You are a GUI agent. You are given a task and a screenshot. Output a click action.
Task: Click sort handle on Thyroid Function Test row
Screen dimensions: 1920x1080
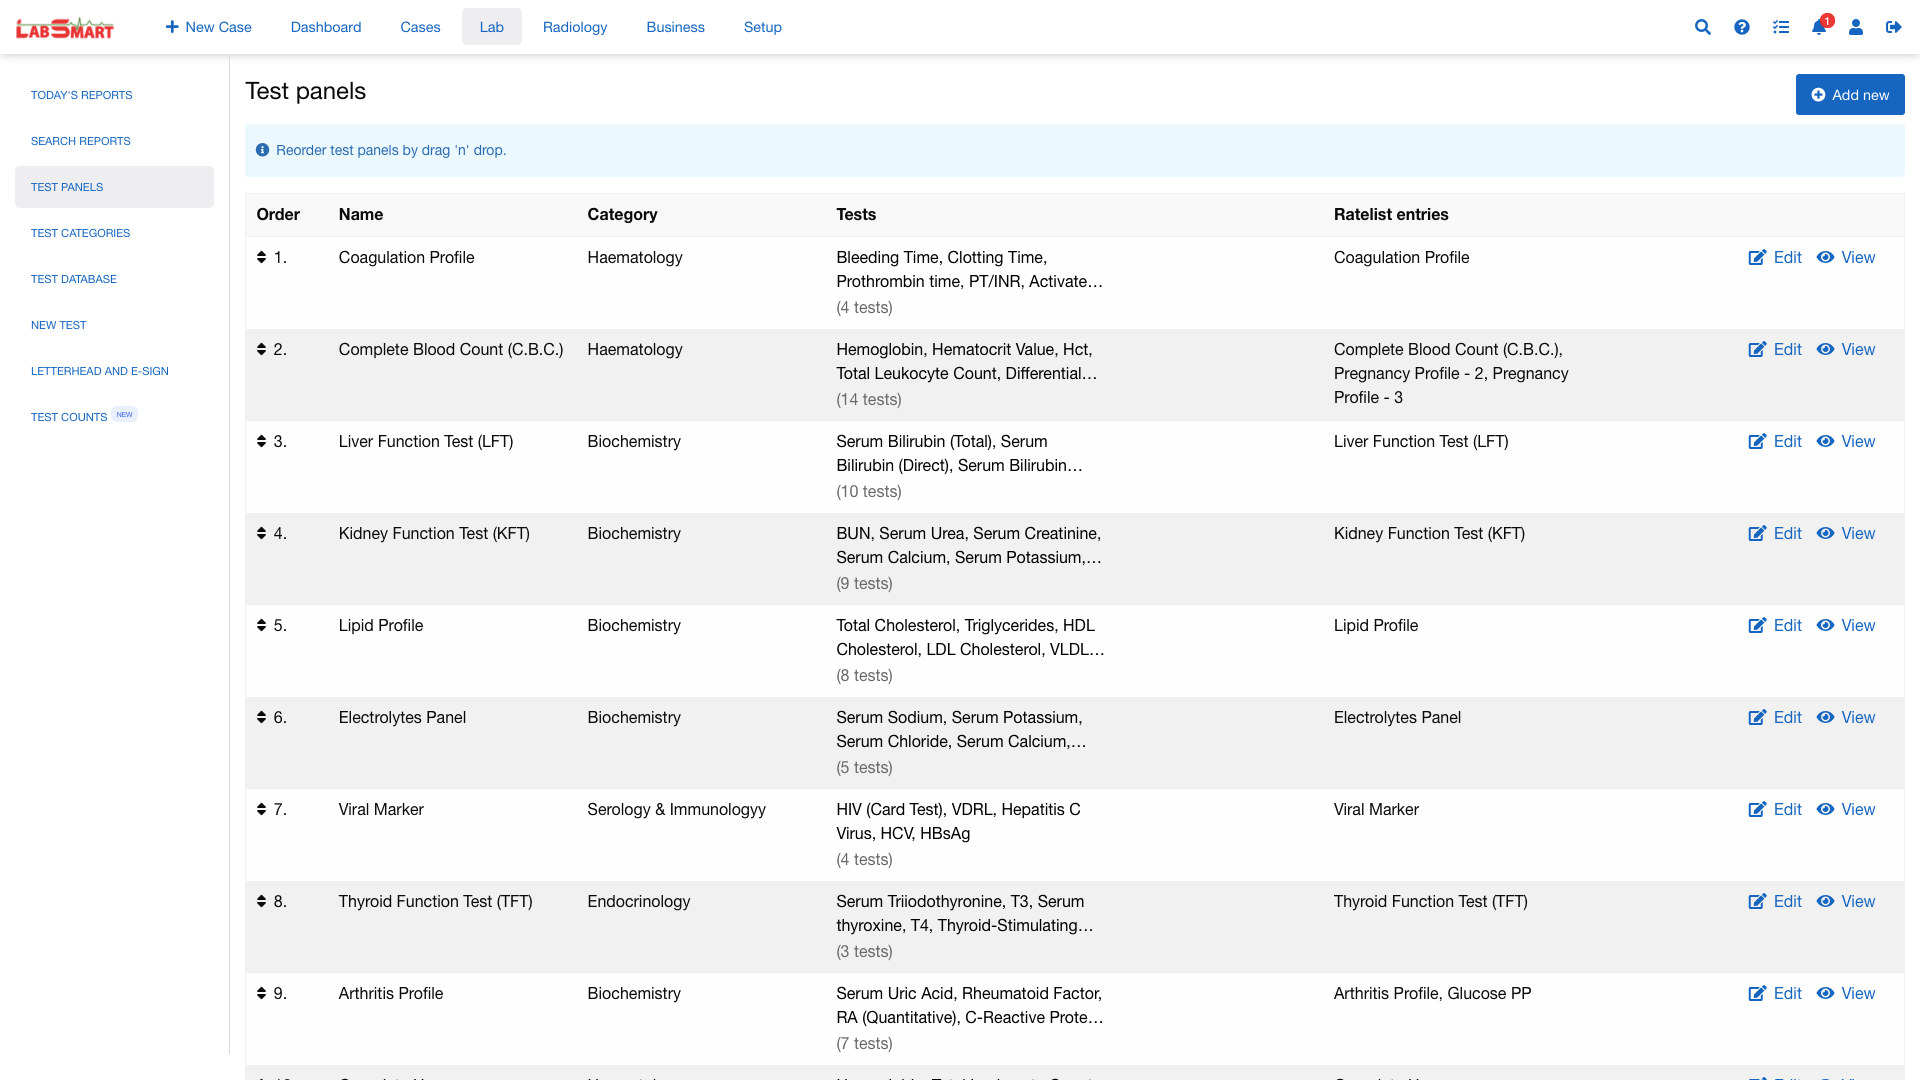pos(261,901)
